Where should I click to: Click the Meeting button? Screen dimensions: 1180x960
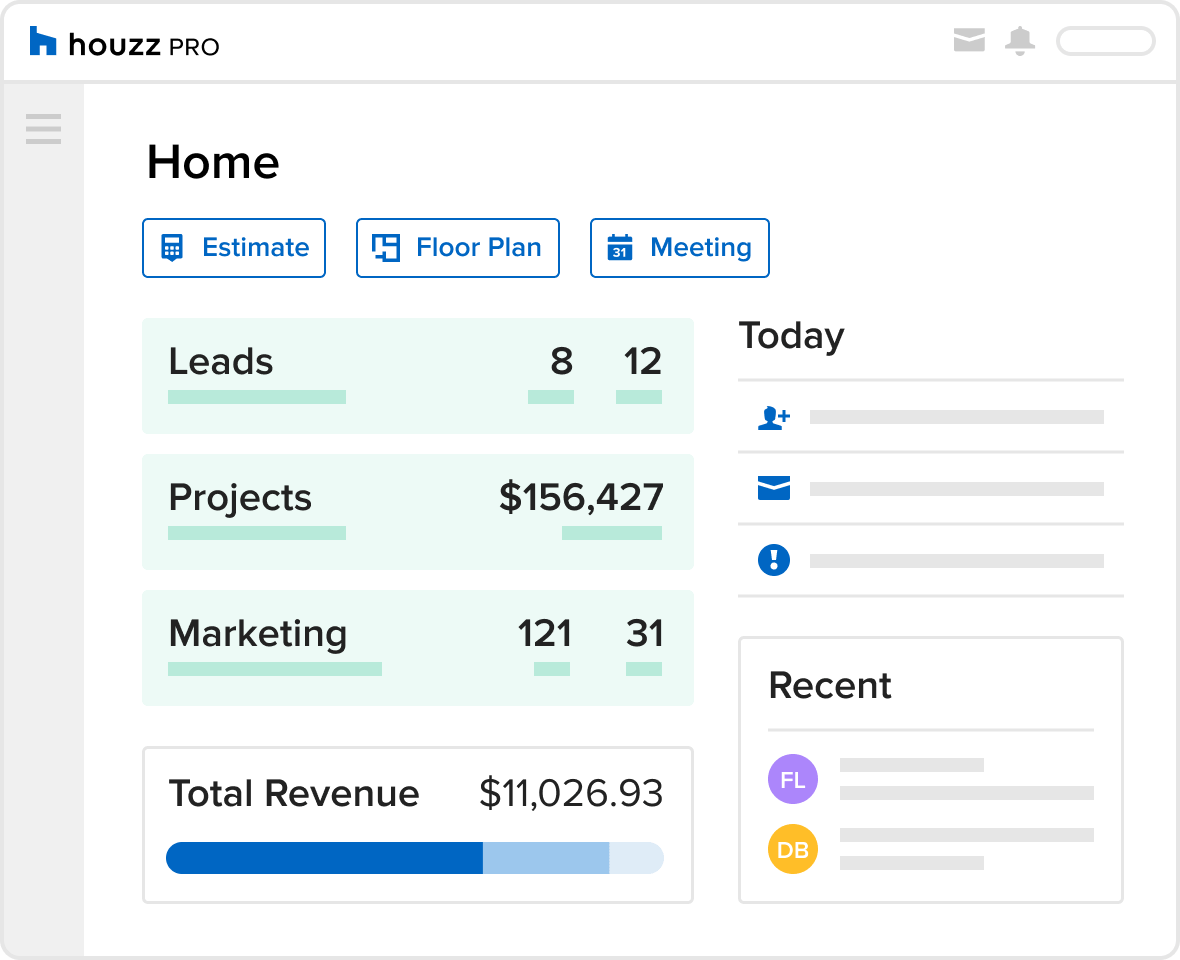pos(680,248)
